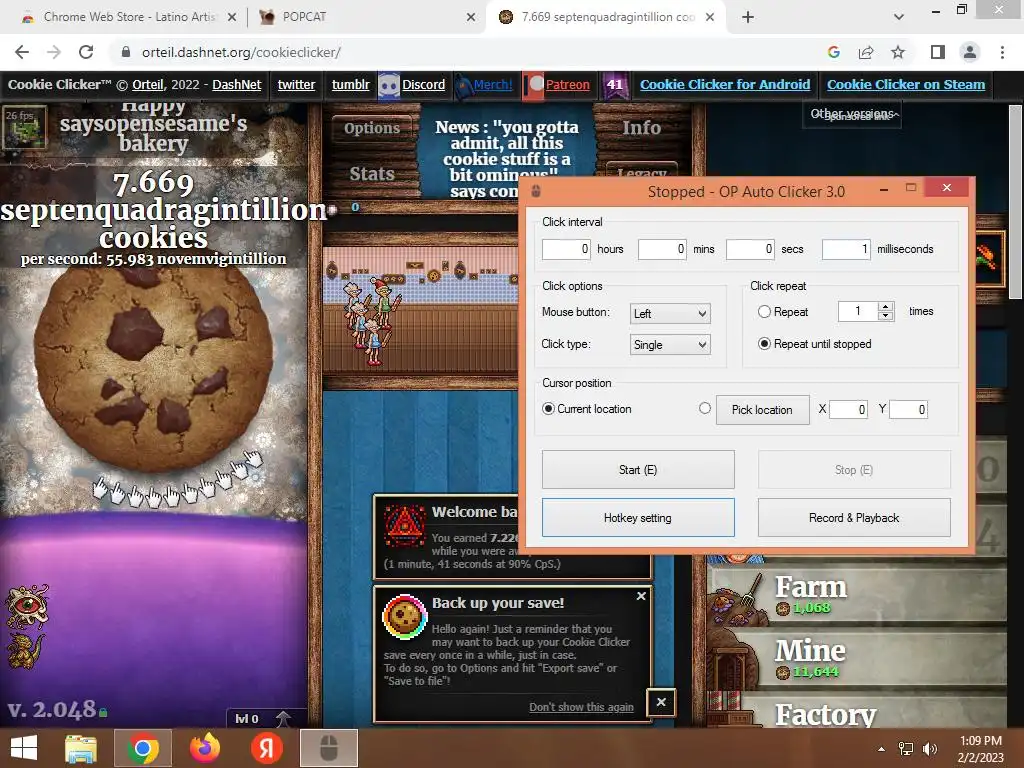Select Current location radio button
Image resolution: width=1024 pixels, height=768 pixels.
click(549, 408)
